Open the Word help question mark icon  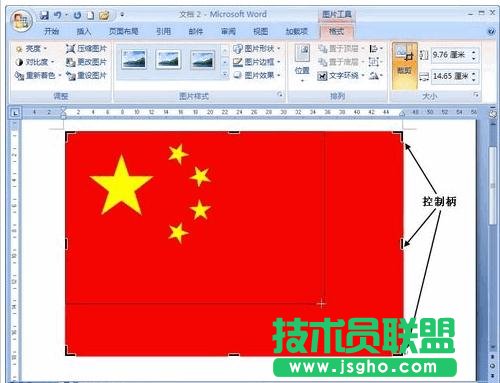491,31
